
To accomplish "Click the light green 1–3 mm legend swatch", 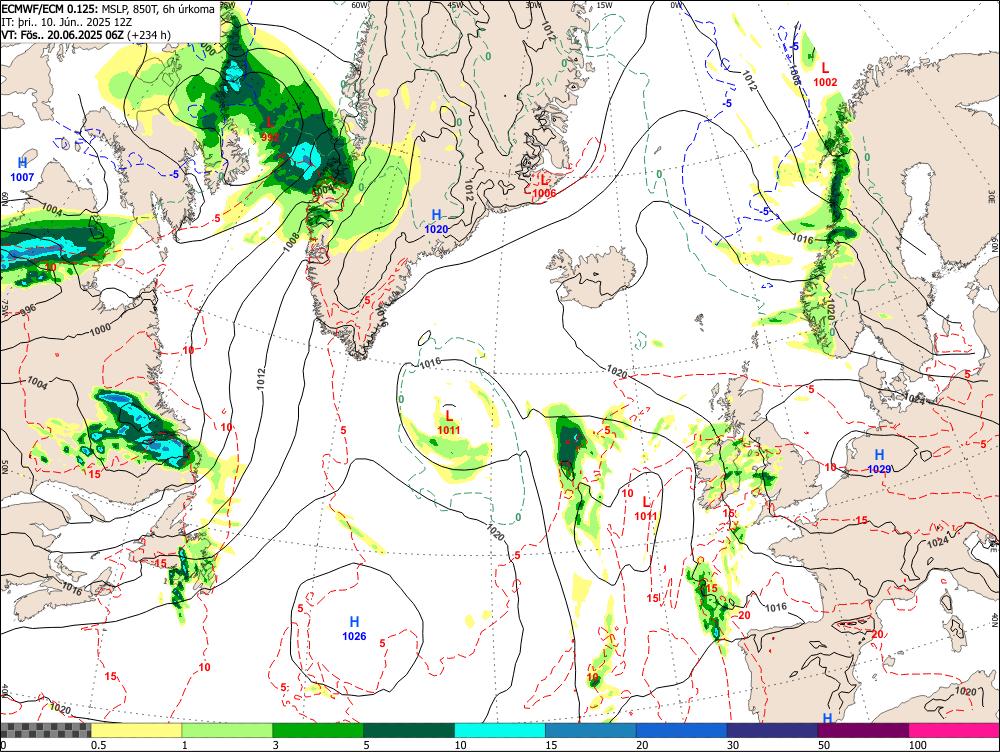I will coord(226,730).
